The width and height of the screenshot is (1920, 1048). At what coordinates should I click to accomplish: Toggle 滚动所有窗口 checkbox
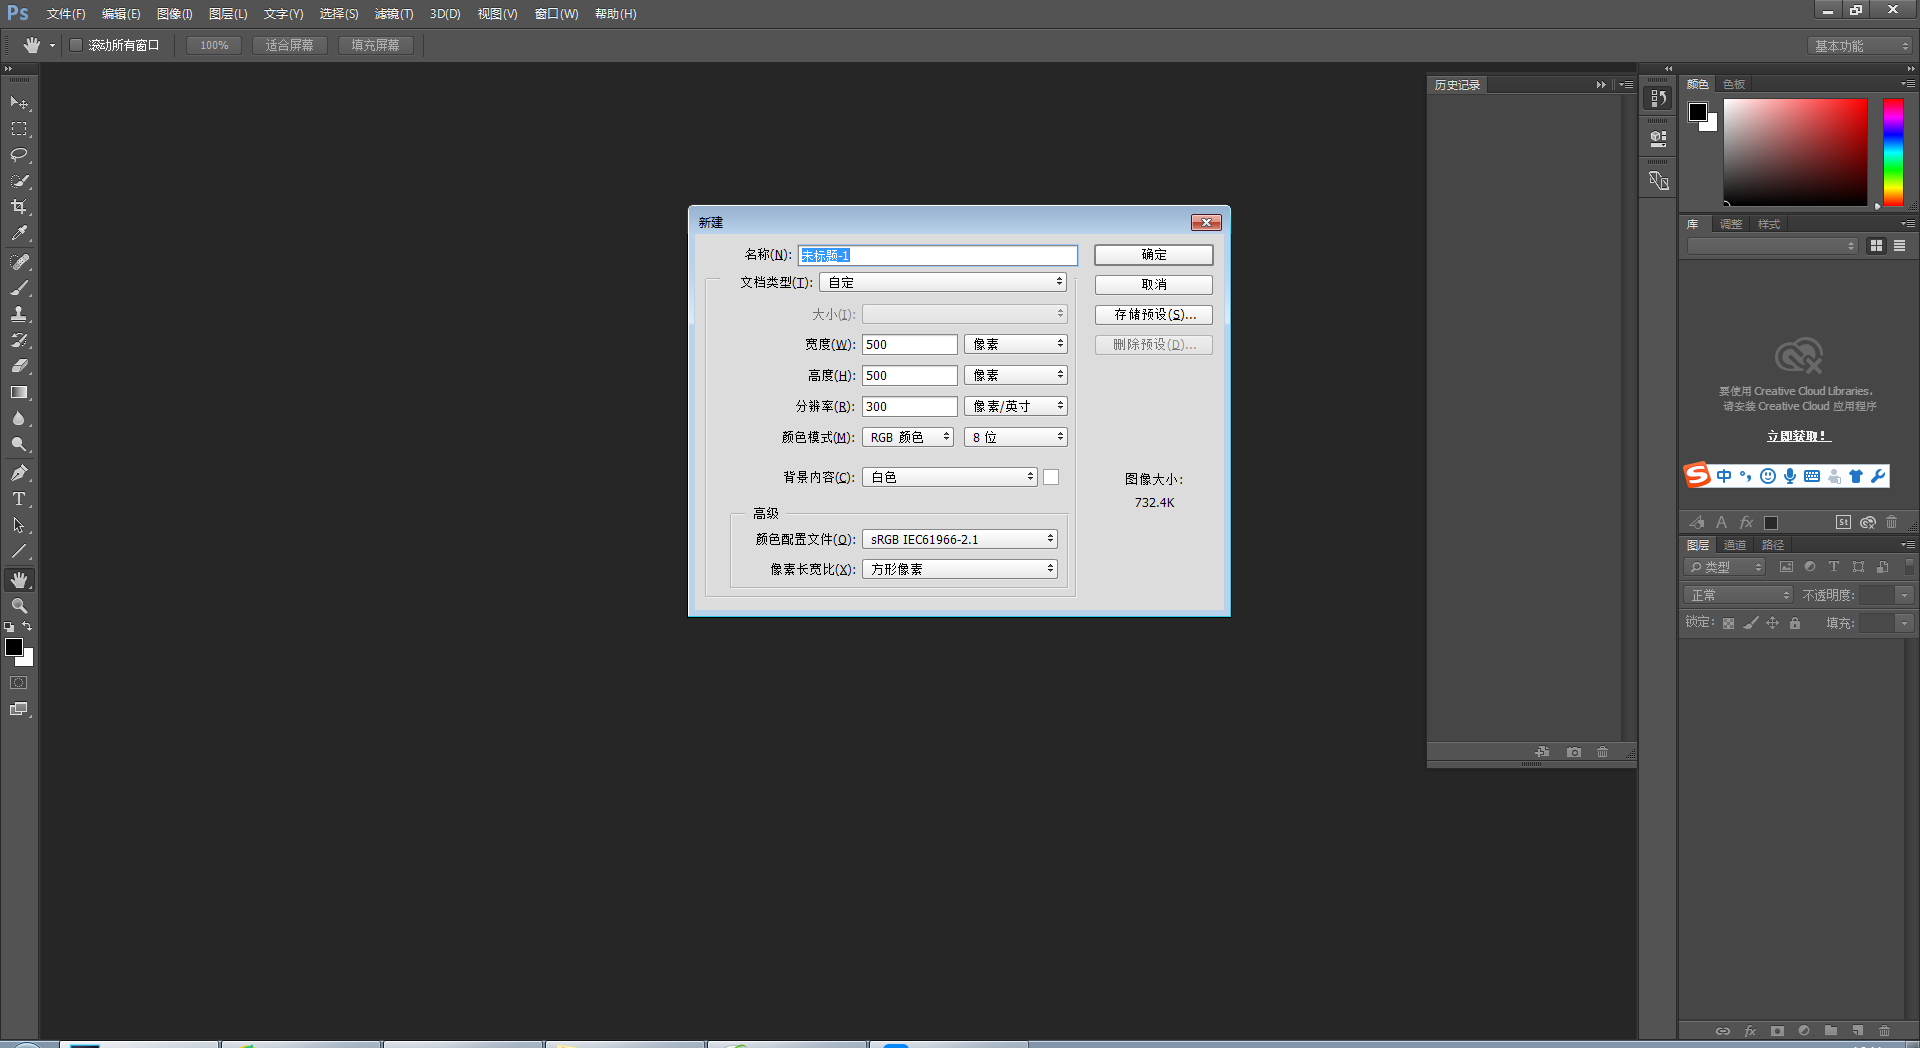click(76, 45)
